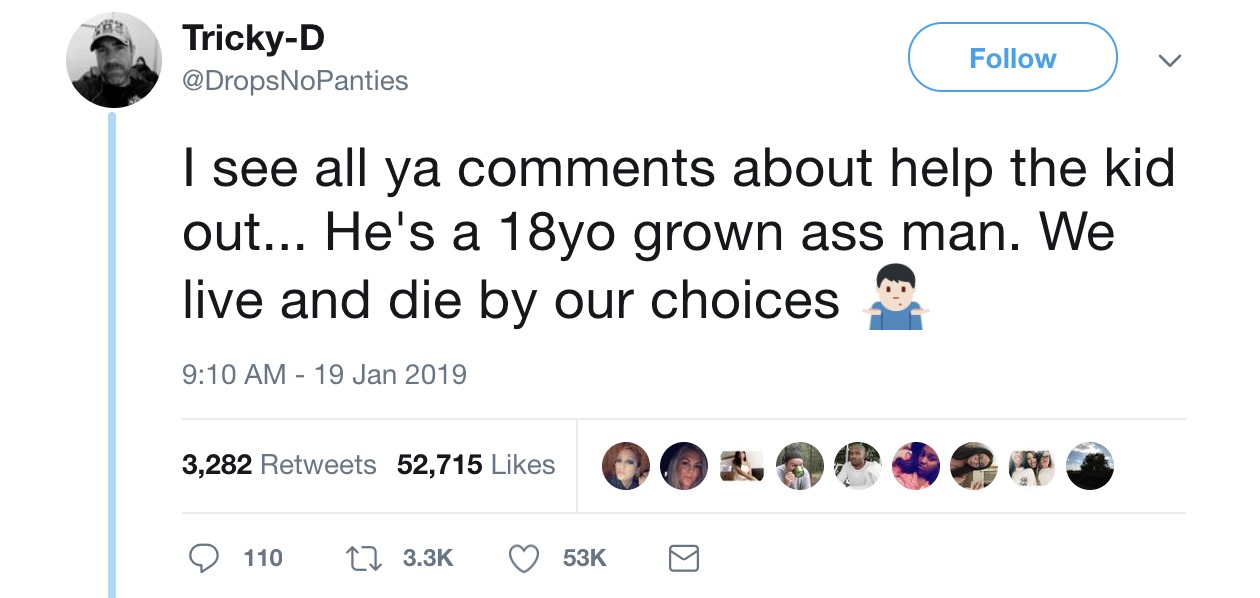View the 3,282 Retweets list
1260x598 pixels.
click(x=279, y=465)
